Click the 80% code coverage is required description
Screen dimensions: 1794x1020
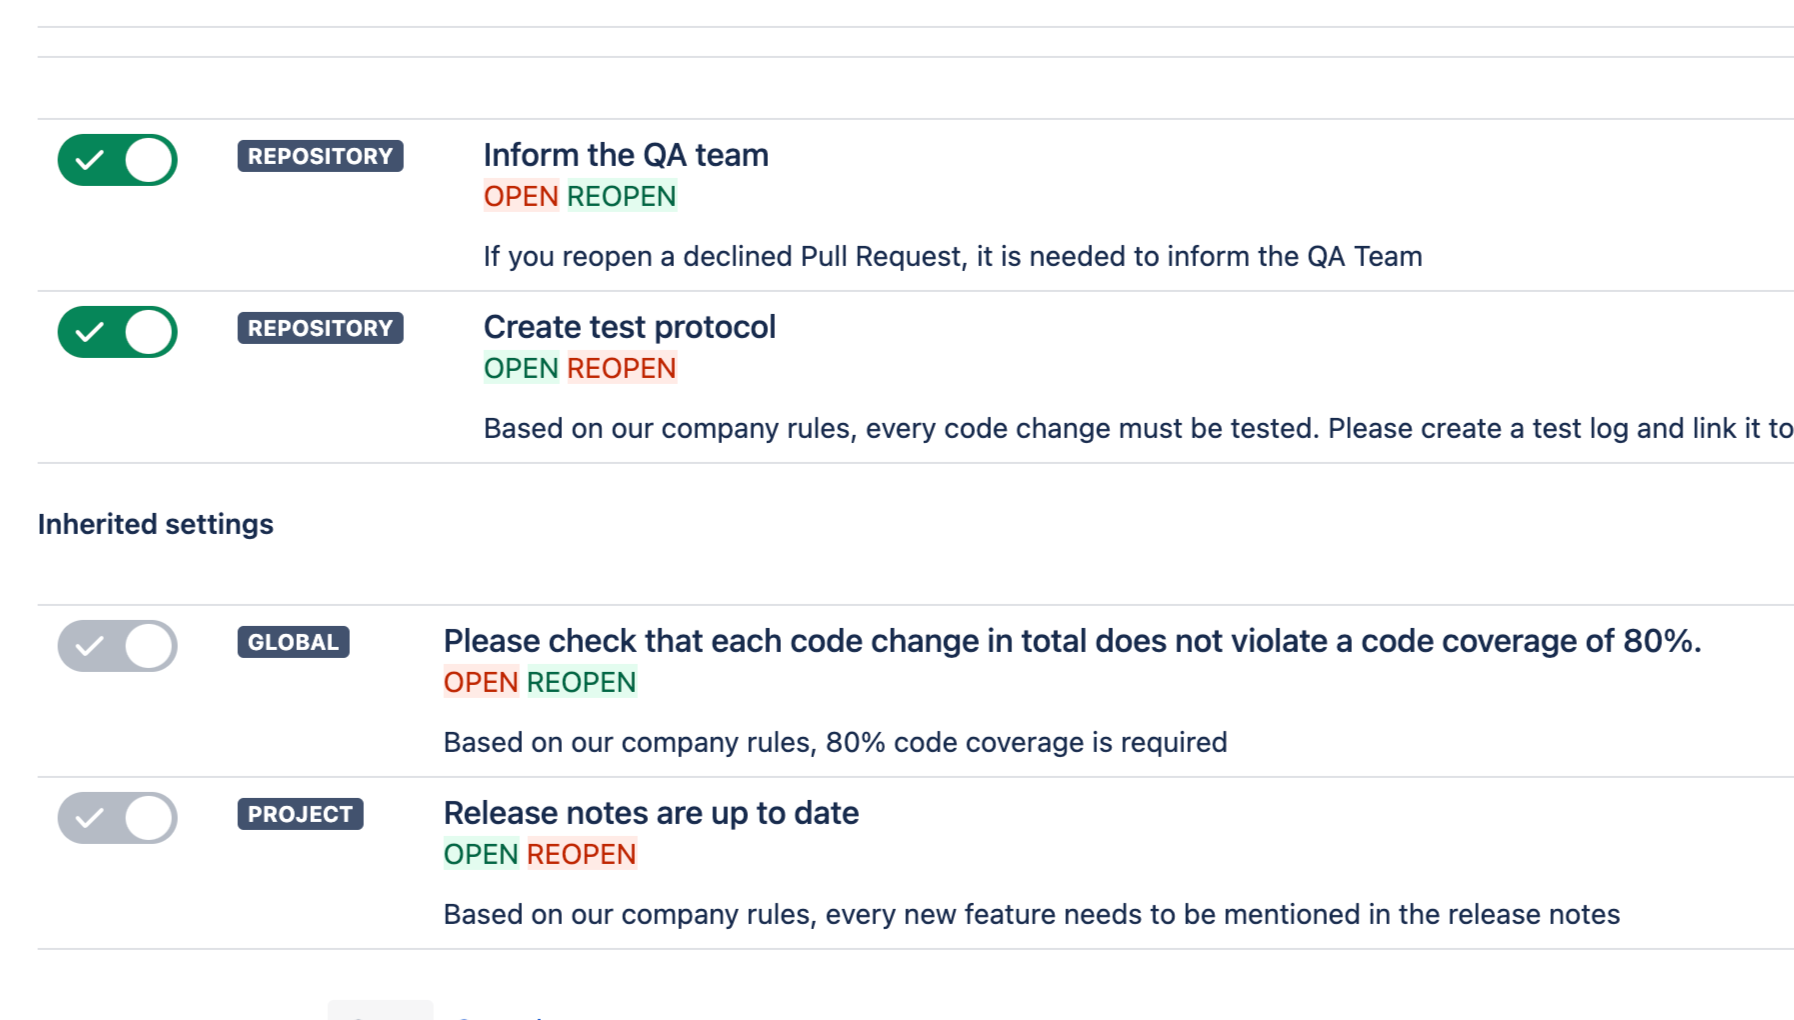(835, 742)
